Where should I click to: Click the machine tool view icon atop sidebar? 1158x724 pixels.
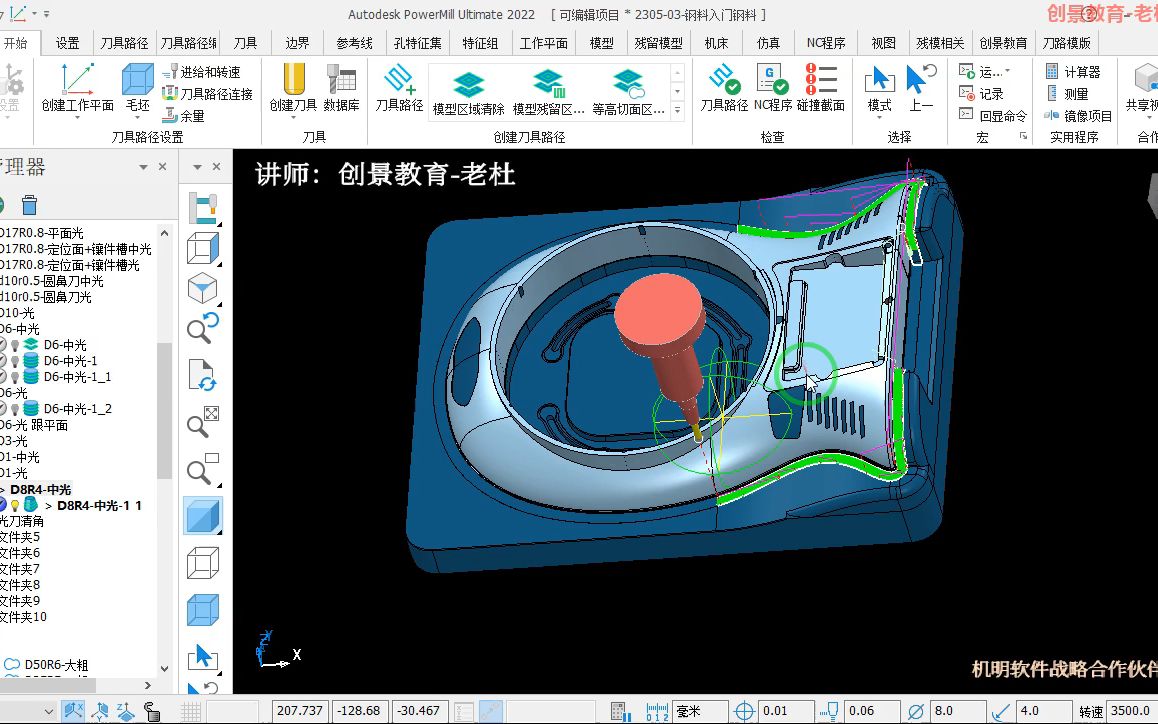tap(202, 208)
